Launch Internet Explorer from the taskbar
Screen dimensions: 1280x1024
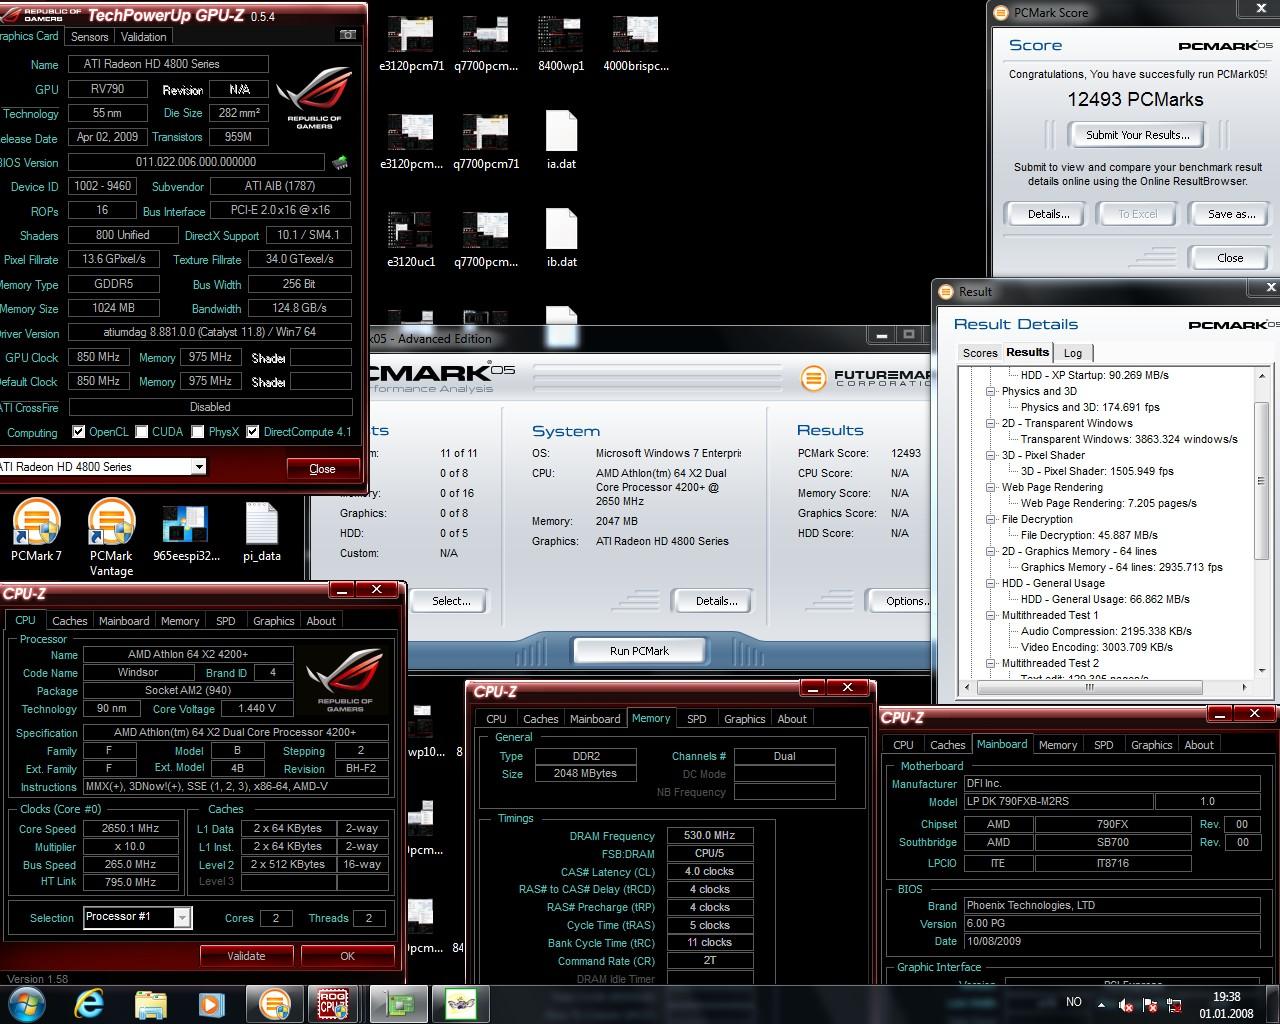[90, 1003]
